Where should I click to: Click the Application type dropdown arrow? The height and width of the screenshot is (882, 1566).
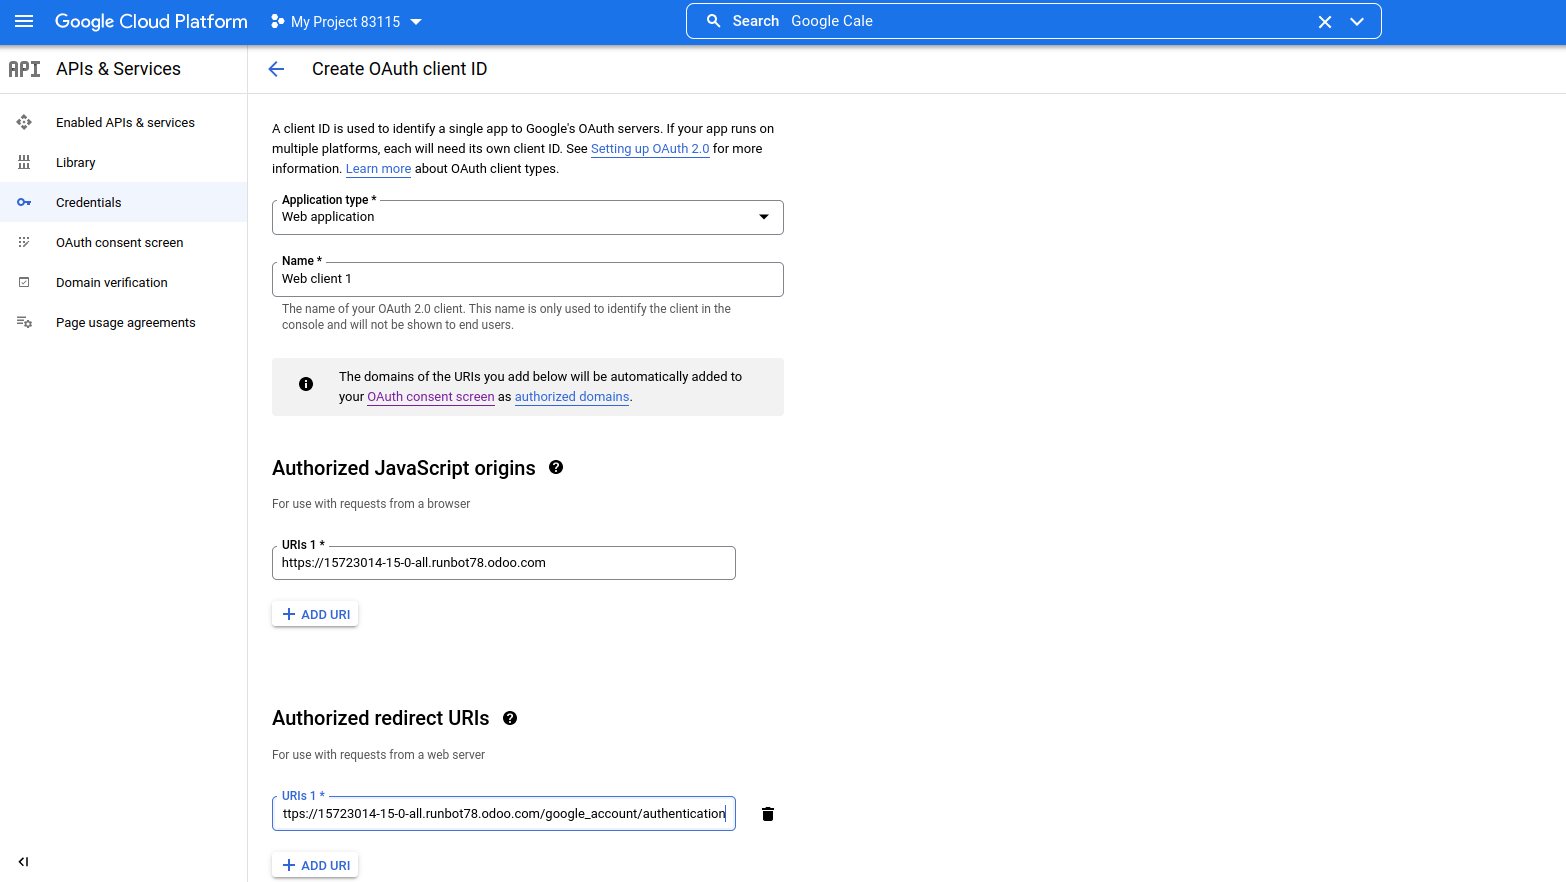tap(764, 217)
